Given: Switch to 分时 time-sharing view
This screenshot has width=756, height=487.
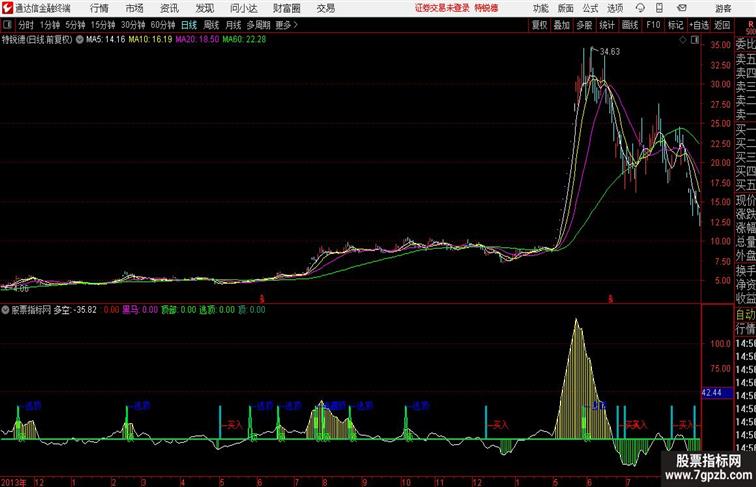Looking at the screenshot, I should 26,25.
